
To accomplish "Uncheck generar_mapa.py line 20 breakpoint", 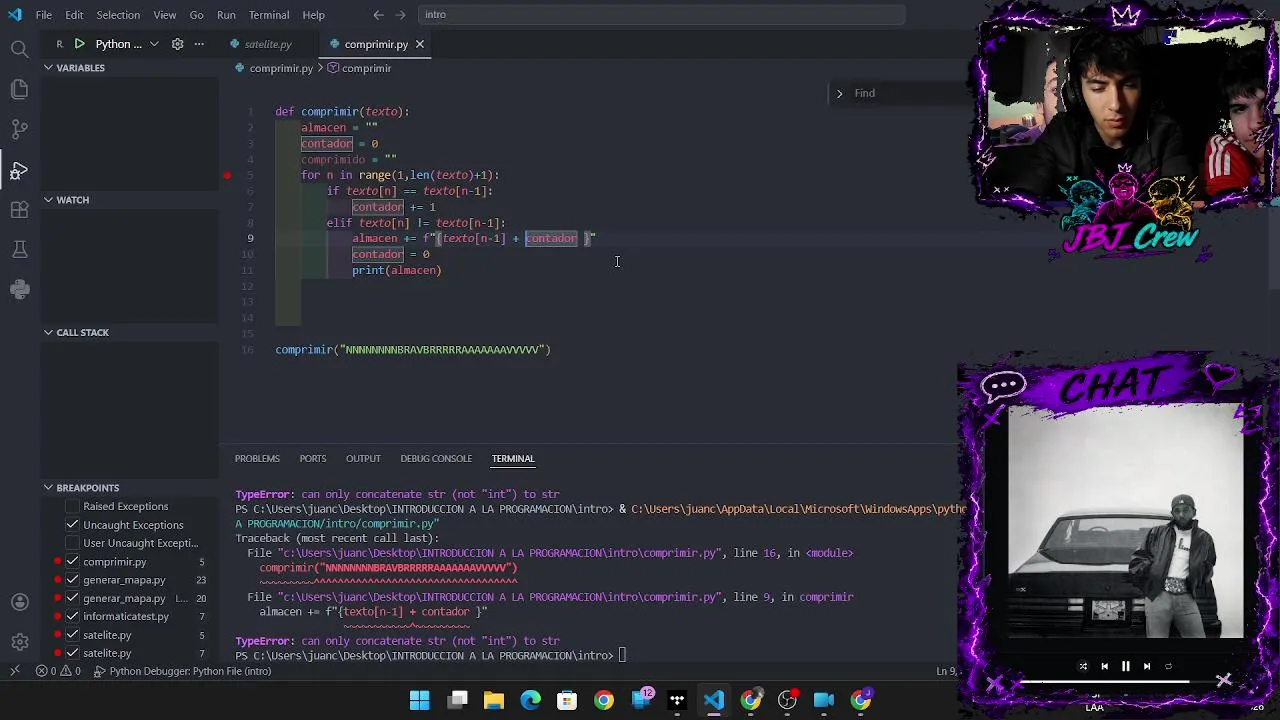I will click(72, 598).
